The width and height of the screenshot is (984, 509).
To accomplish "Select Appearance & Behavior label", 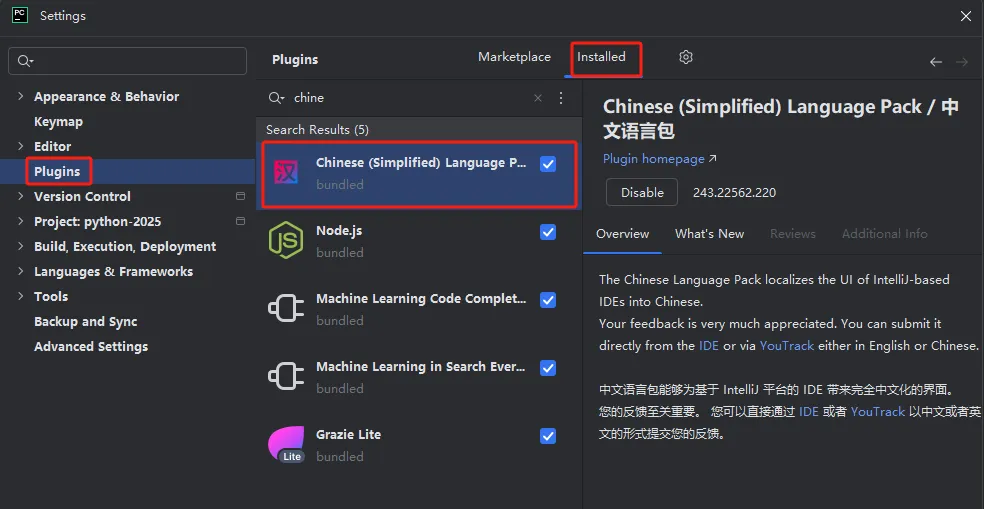I will [x=106, y=97].
